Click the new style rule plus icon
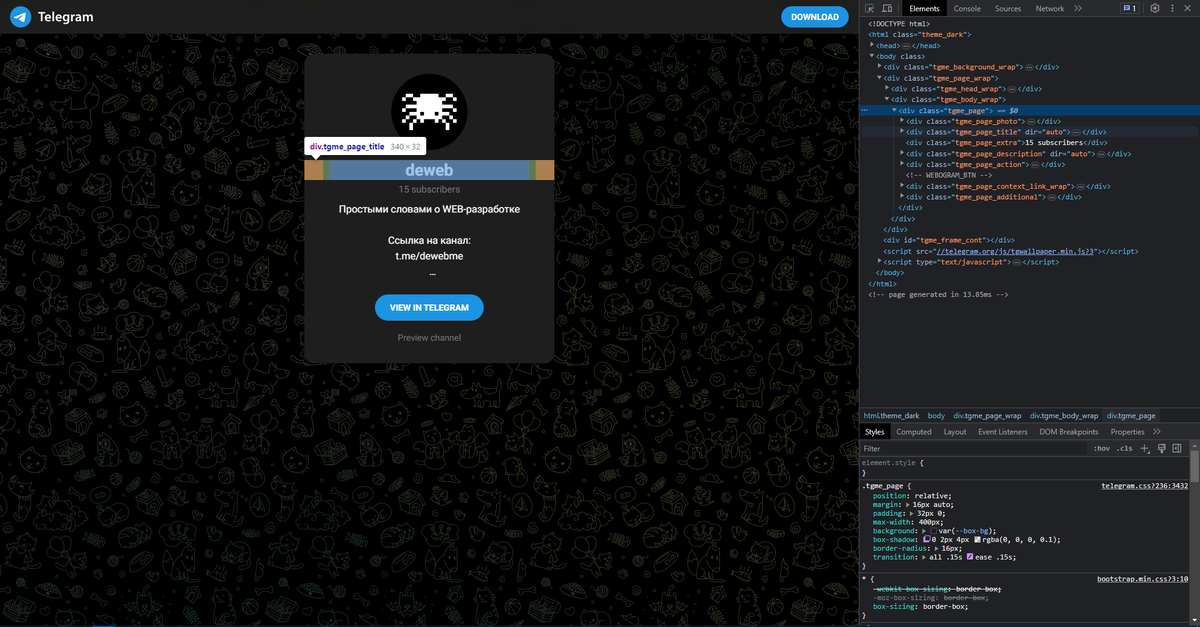 coord(1146,449)
